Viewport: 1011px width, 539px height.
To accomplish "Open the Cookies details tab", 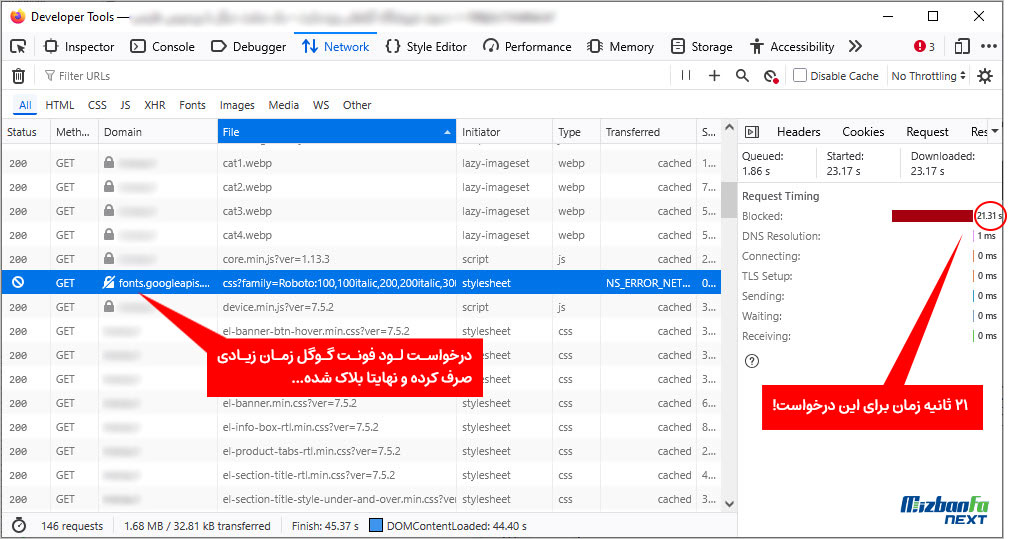I will [863, 132].
